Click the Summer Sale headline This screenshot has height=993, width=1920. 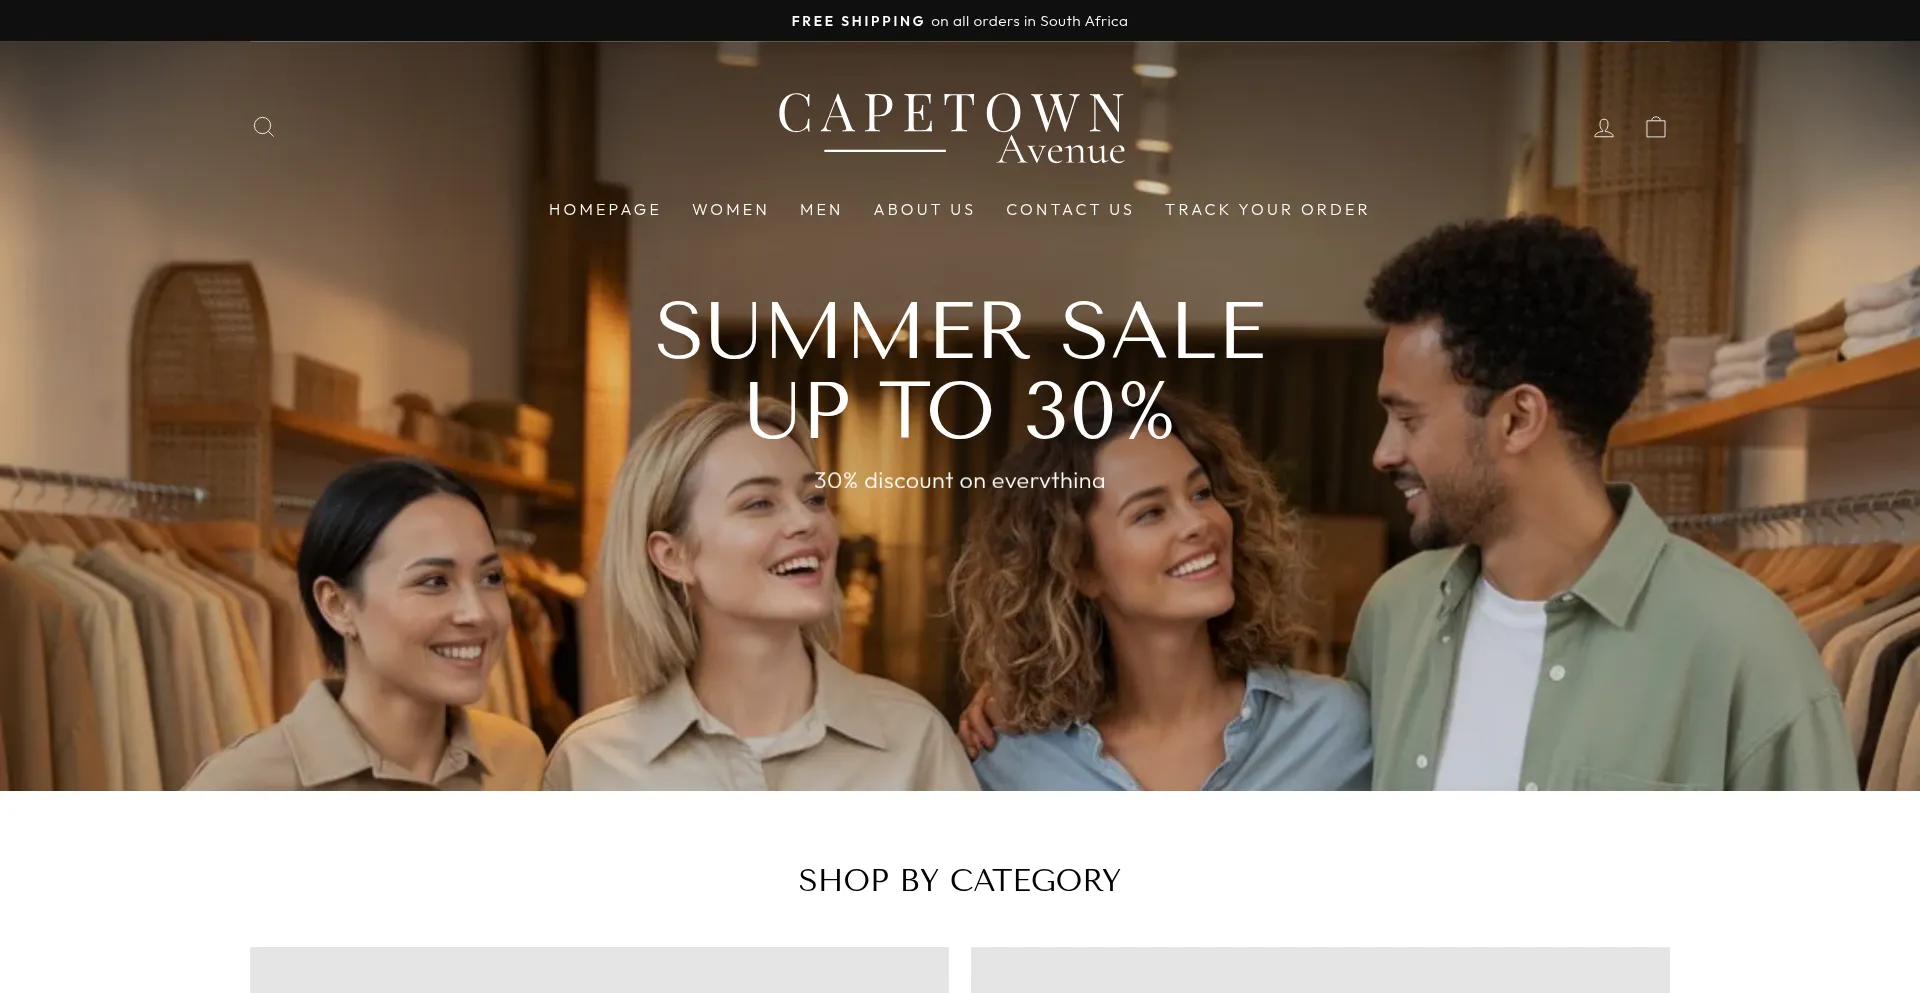point(960,331)
